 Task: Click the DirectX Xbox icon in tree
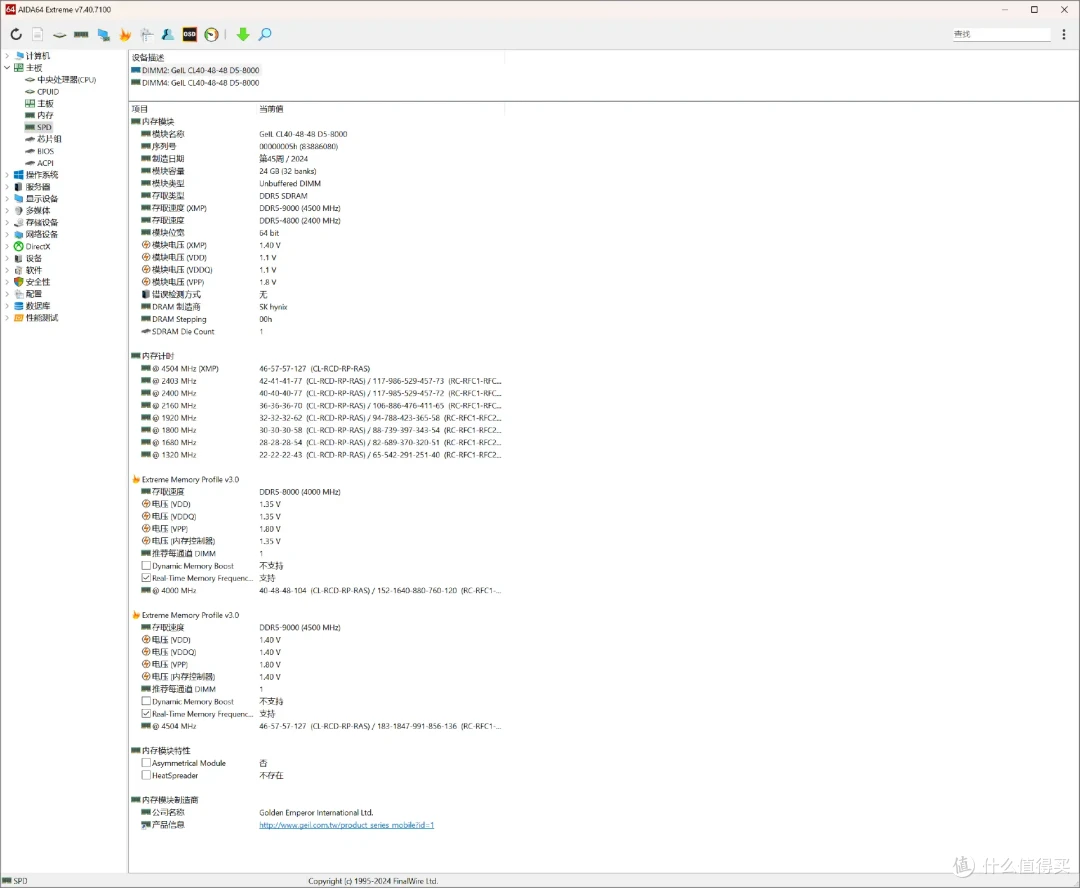(x=19, y=247)
